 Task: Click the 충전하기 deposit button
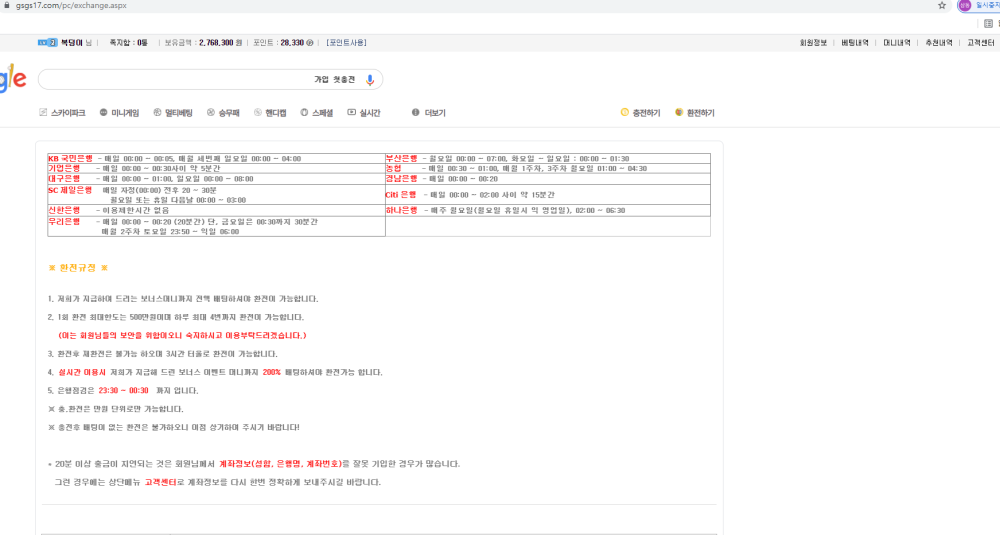coord(640,113)
